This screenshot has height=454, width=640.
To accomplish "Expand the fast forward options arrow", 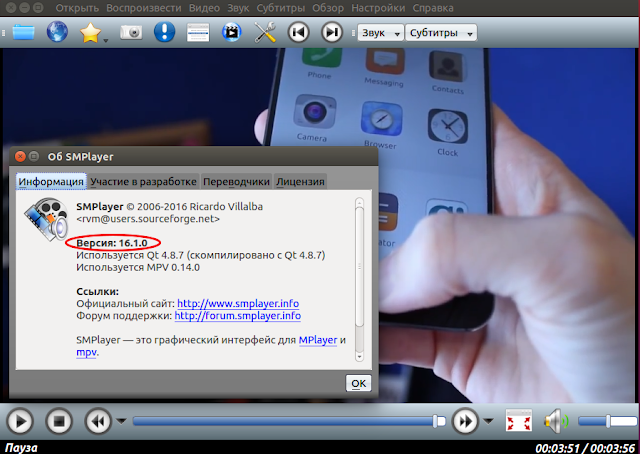I will (x=489, y=421).
